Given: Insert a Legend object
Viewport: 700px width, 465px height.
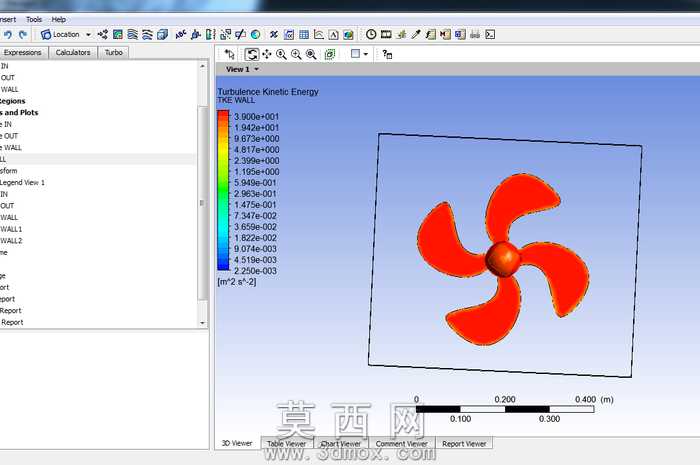Looking at the screenshot, I should (210, 34).
